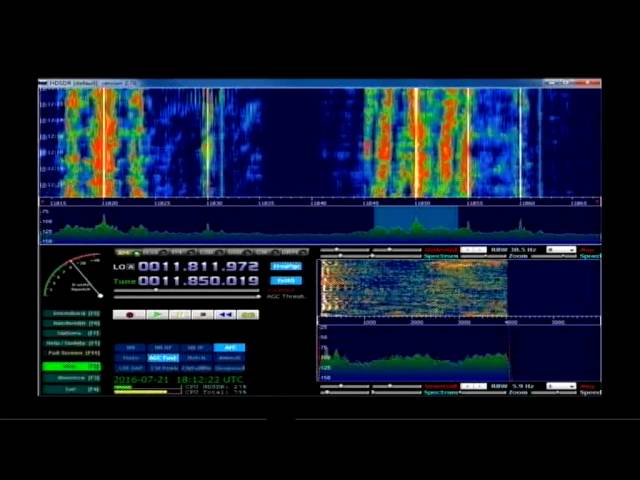The height and width of the screenshot is (480, 640).
Task: Click 2000 on the audio frequency scale
Action: coord(416,322)
